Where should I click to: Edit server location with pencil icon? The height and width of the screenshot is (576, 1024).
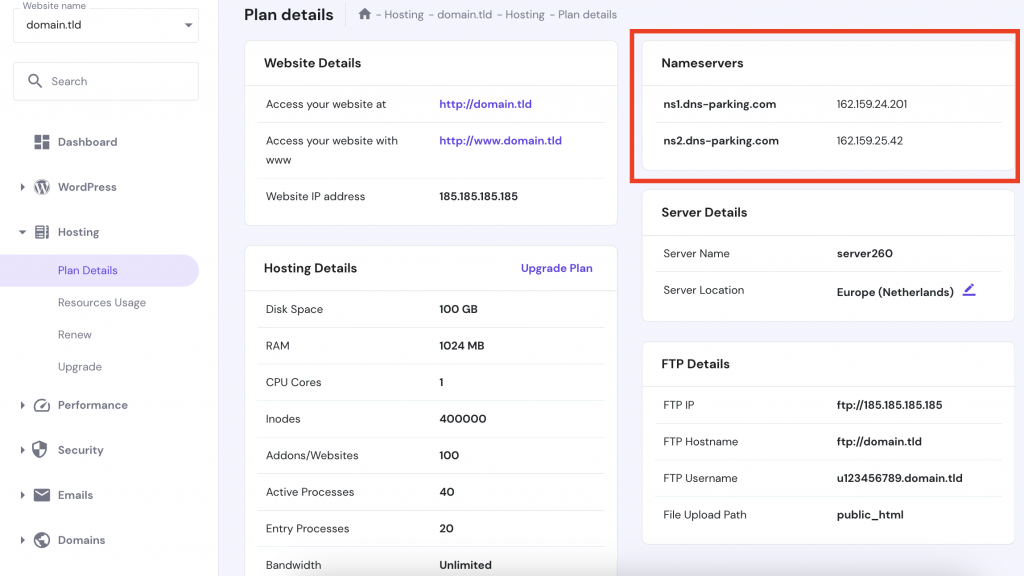[x=968, y=291]
